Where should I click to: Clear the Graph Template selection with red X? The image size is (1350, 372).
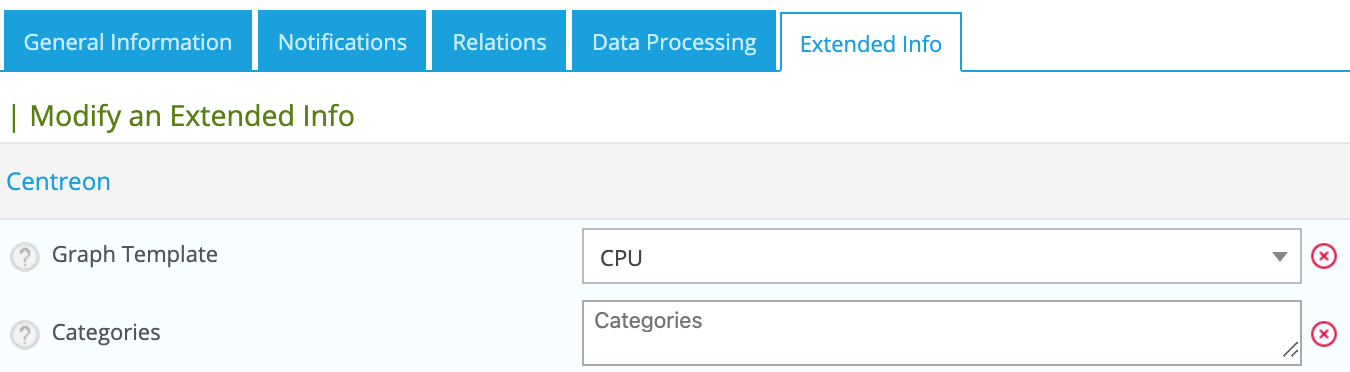[x=1323, y=257]
